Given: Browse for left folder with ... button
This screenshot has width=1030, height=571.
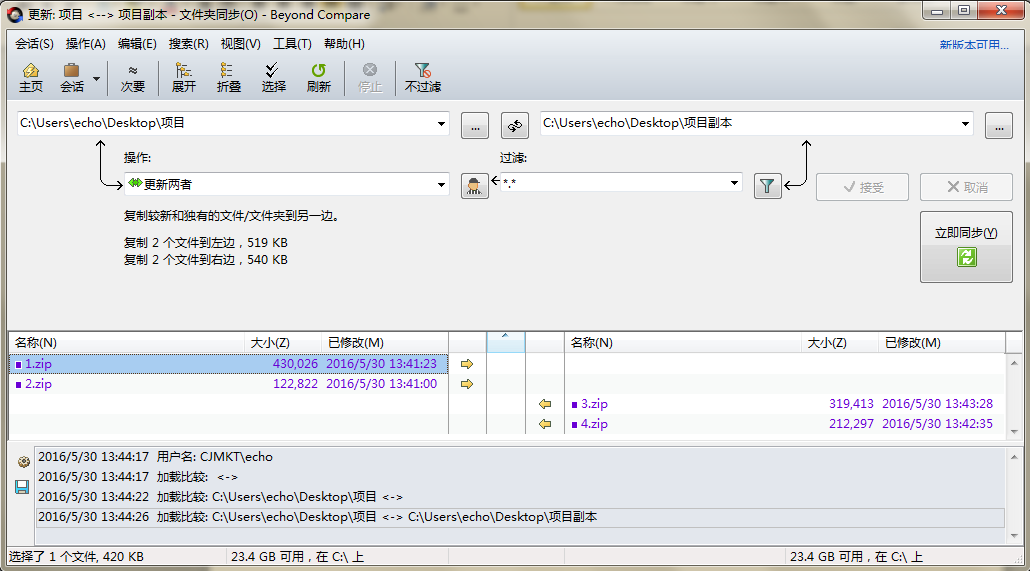Looking at the screenshot, I should (475, 126).
